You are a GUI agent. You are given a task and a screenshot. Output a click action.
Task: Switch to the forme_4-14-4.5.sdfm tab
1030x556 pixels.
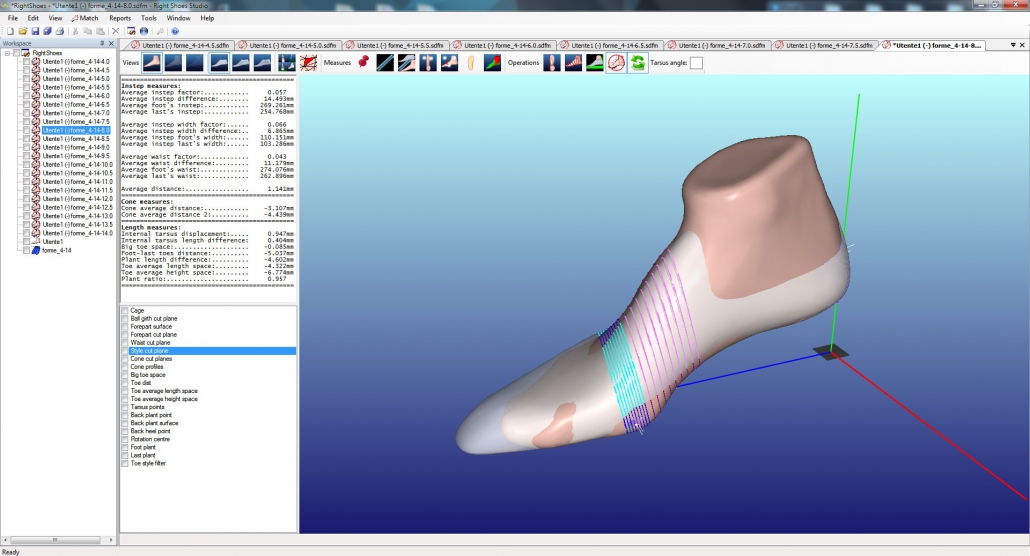coord(180,45)
